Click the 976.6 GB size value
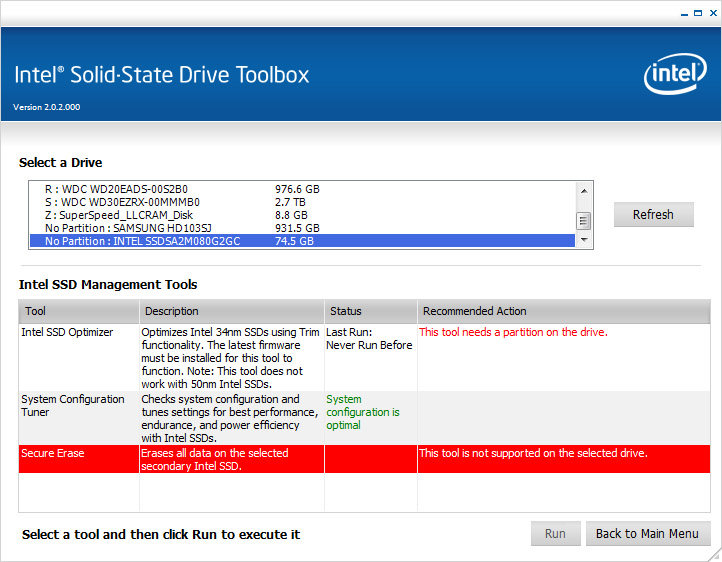 297,189
